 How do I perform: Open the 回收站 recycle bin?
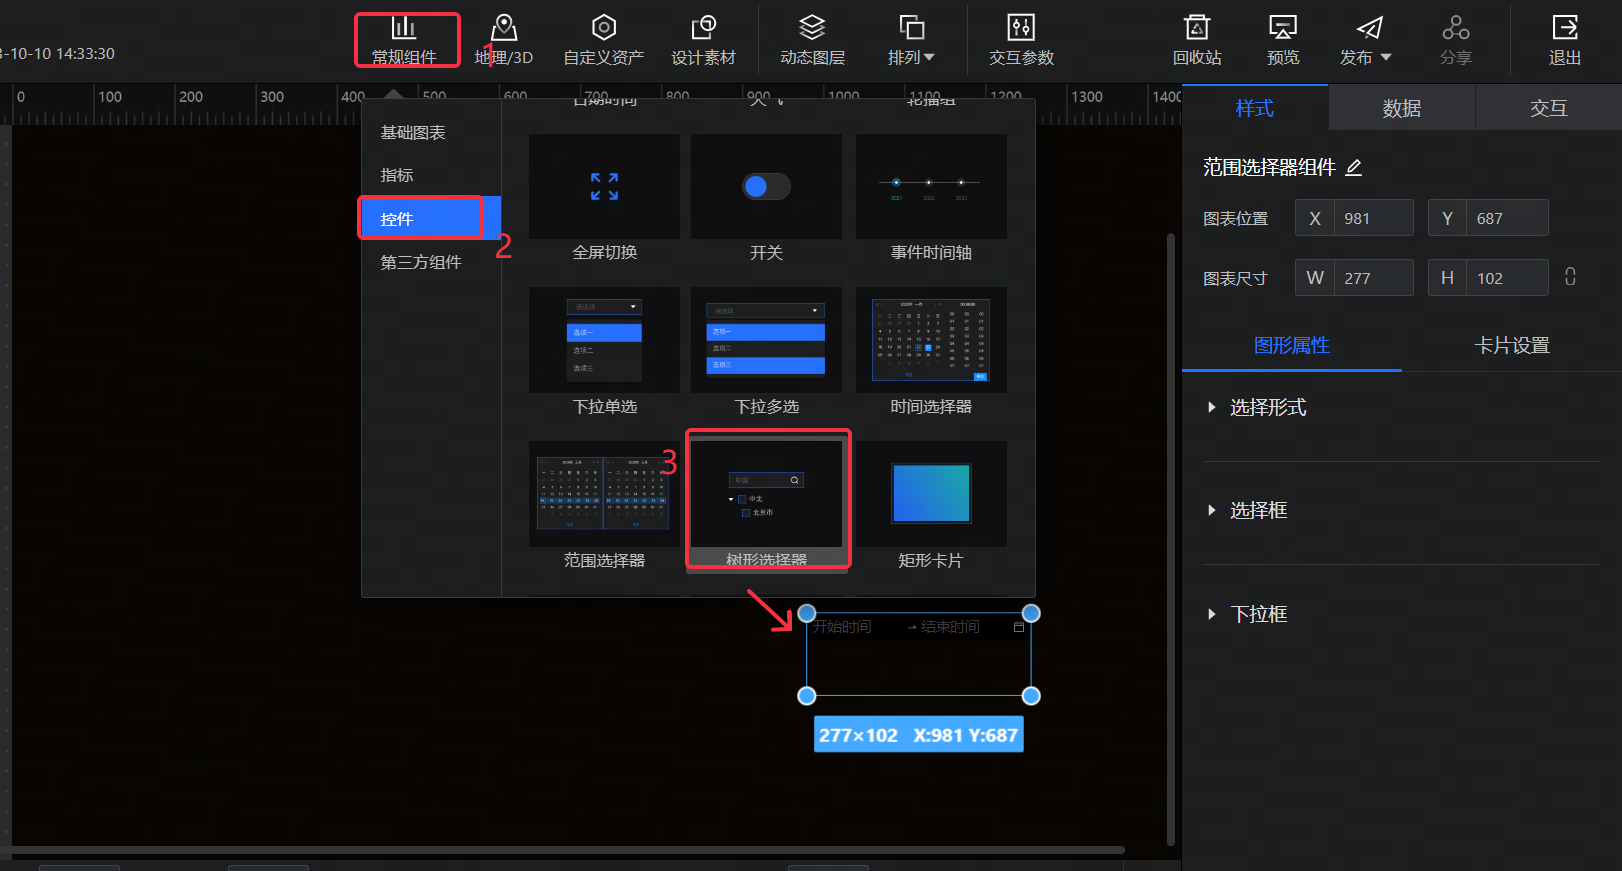pos(1196,40)
